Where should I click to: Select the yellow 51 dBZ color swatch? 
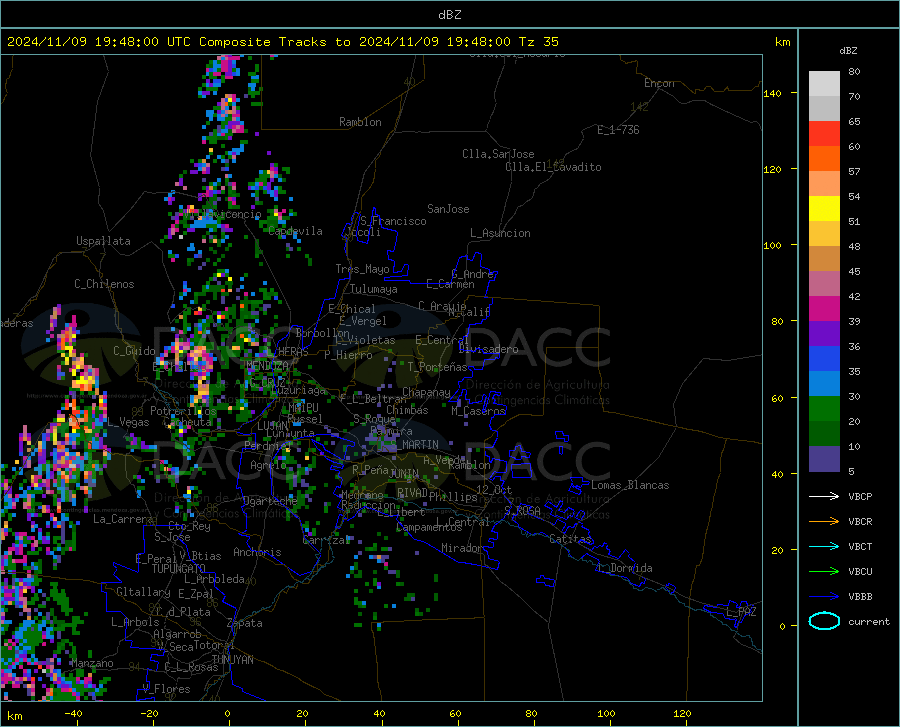824,209
